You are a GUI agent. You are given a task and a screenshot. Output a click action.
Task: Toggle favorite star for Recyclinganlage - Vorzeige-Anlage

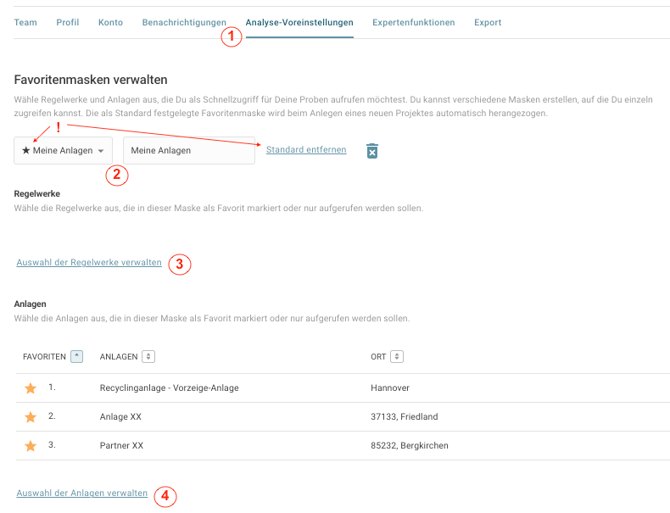pos(30,388)
